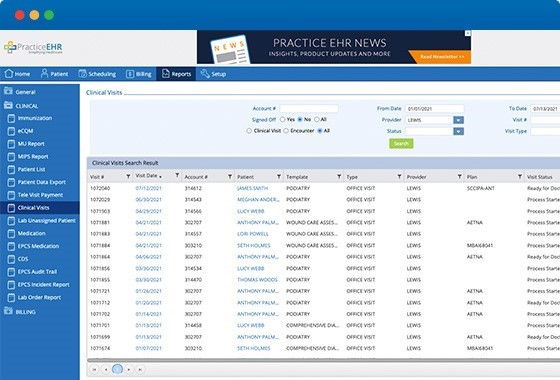The image size is (560, 380).
Task: Select Signed Off No radio button
Action: (300, 119)
